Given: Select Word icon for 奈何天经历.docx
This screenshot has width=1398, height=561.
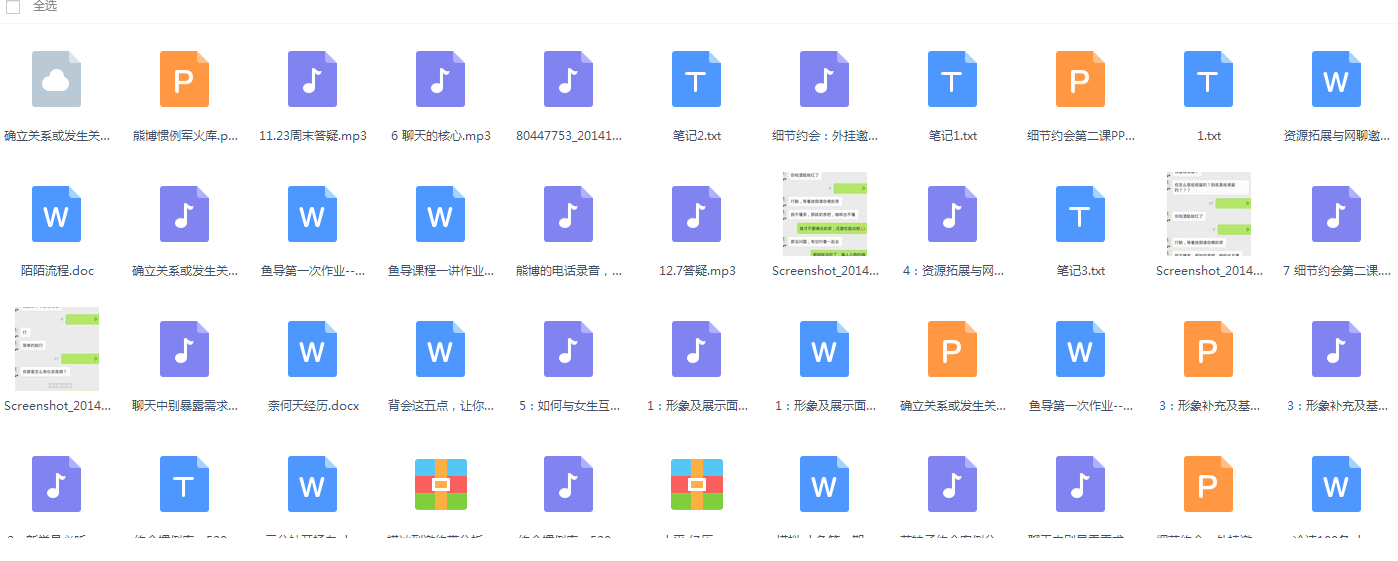Looking at the screenshot, I should (312, 349).
